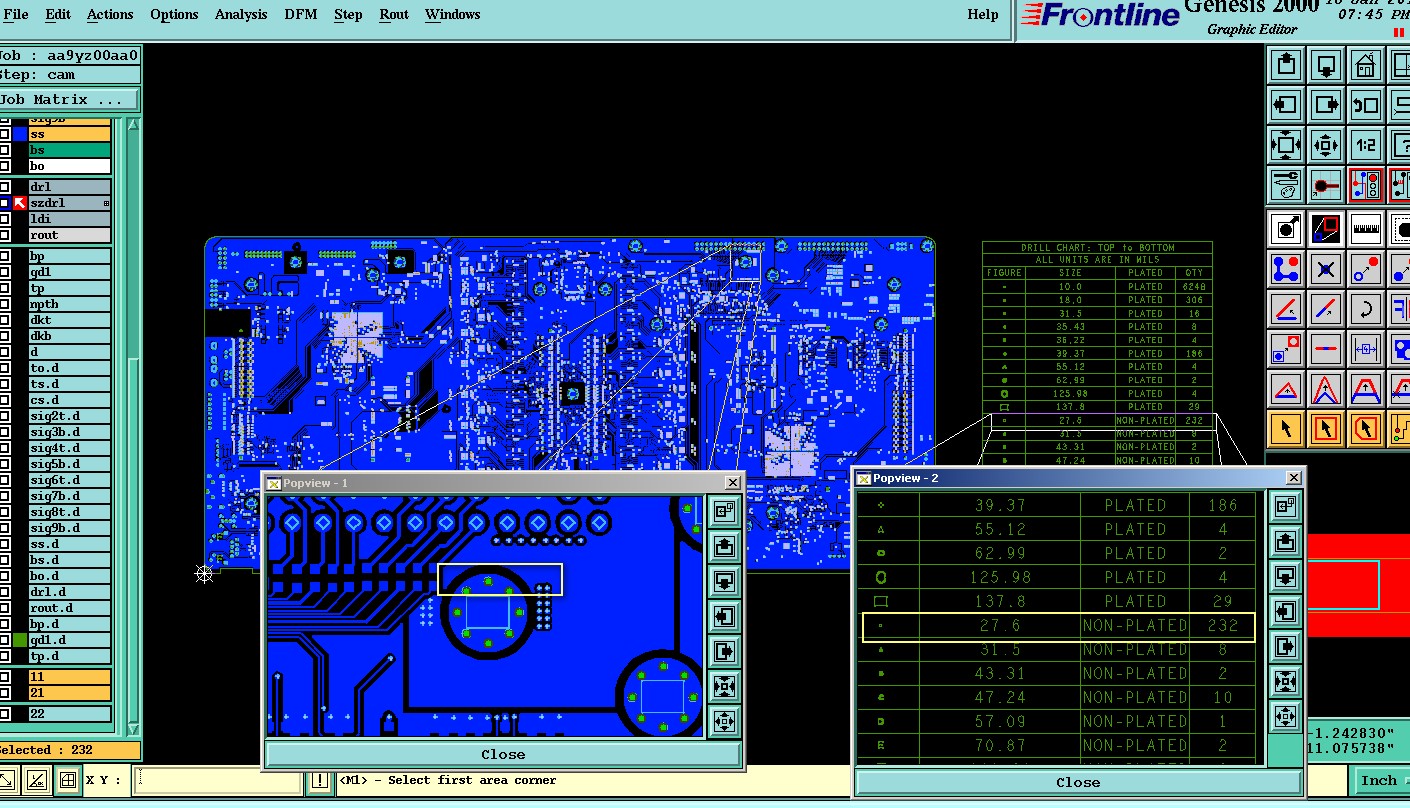Toggle the ss layer checkbox
1410x808 pixels.
click(5, 134)
